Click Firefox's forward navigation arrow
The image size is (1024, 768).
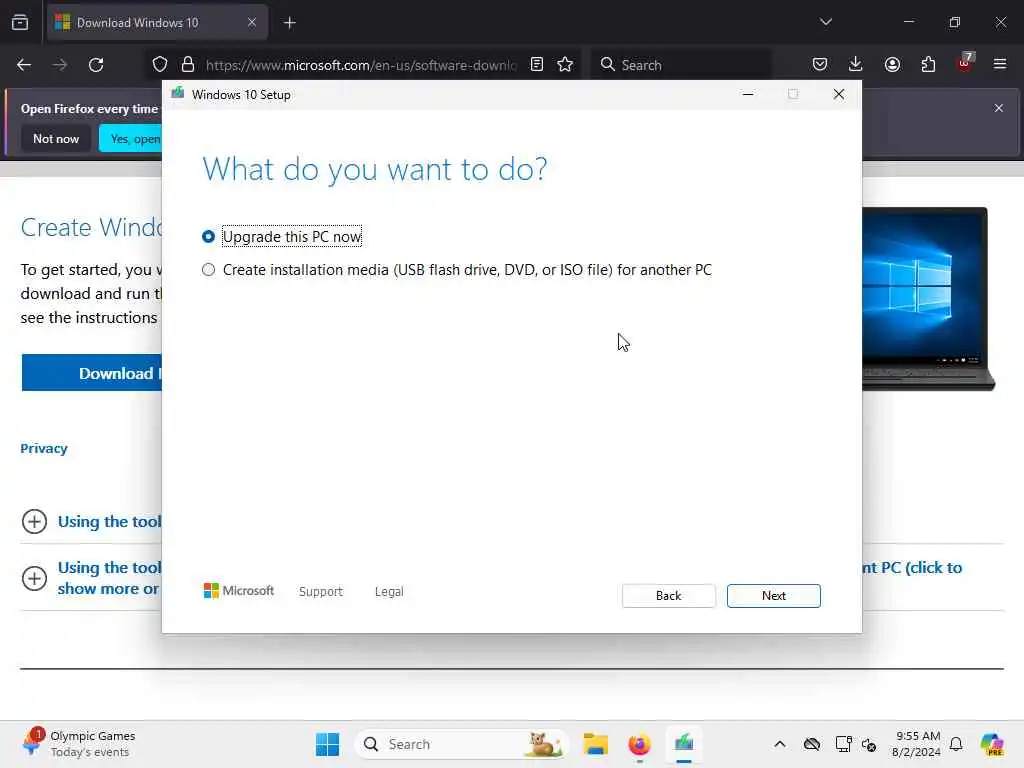coord(60,65)
